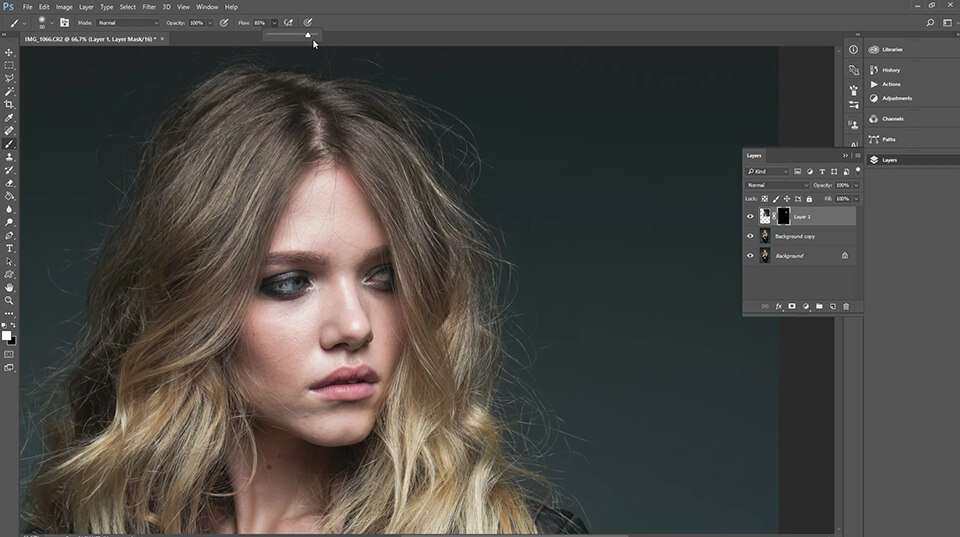
Task: Select the History Brush tool
Action: coord(9,170)
